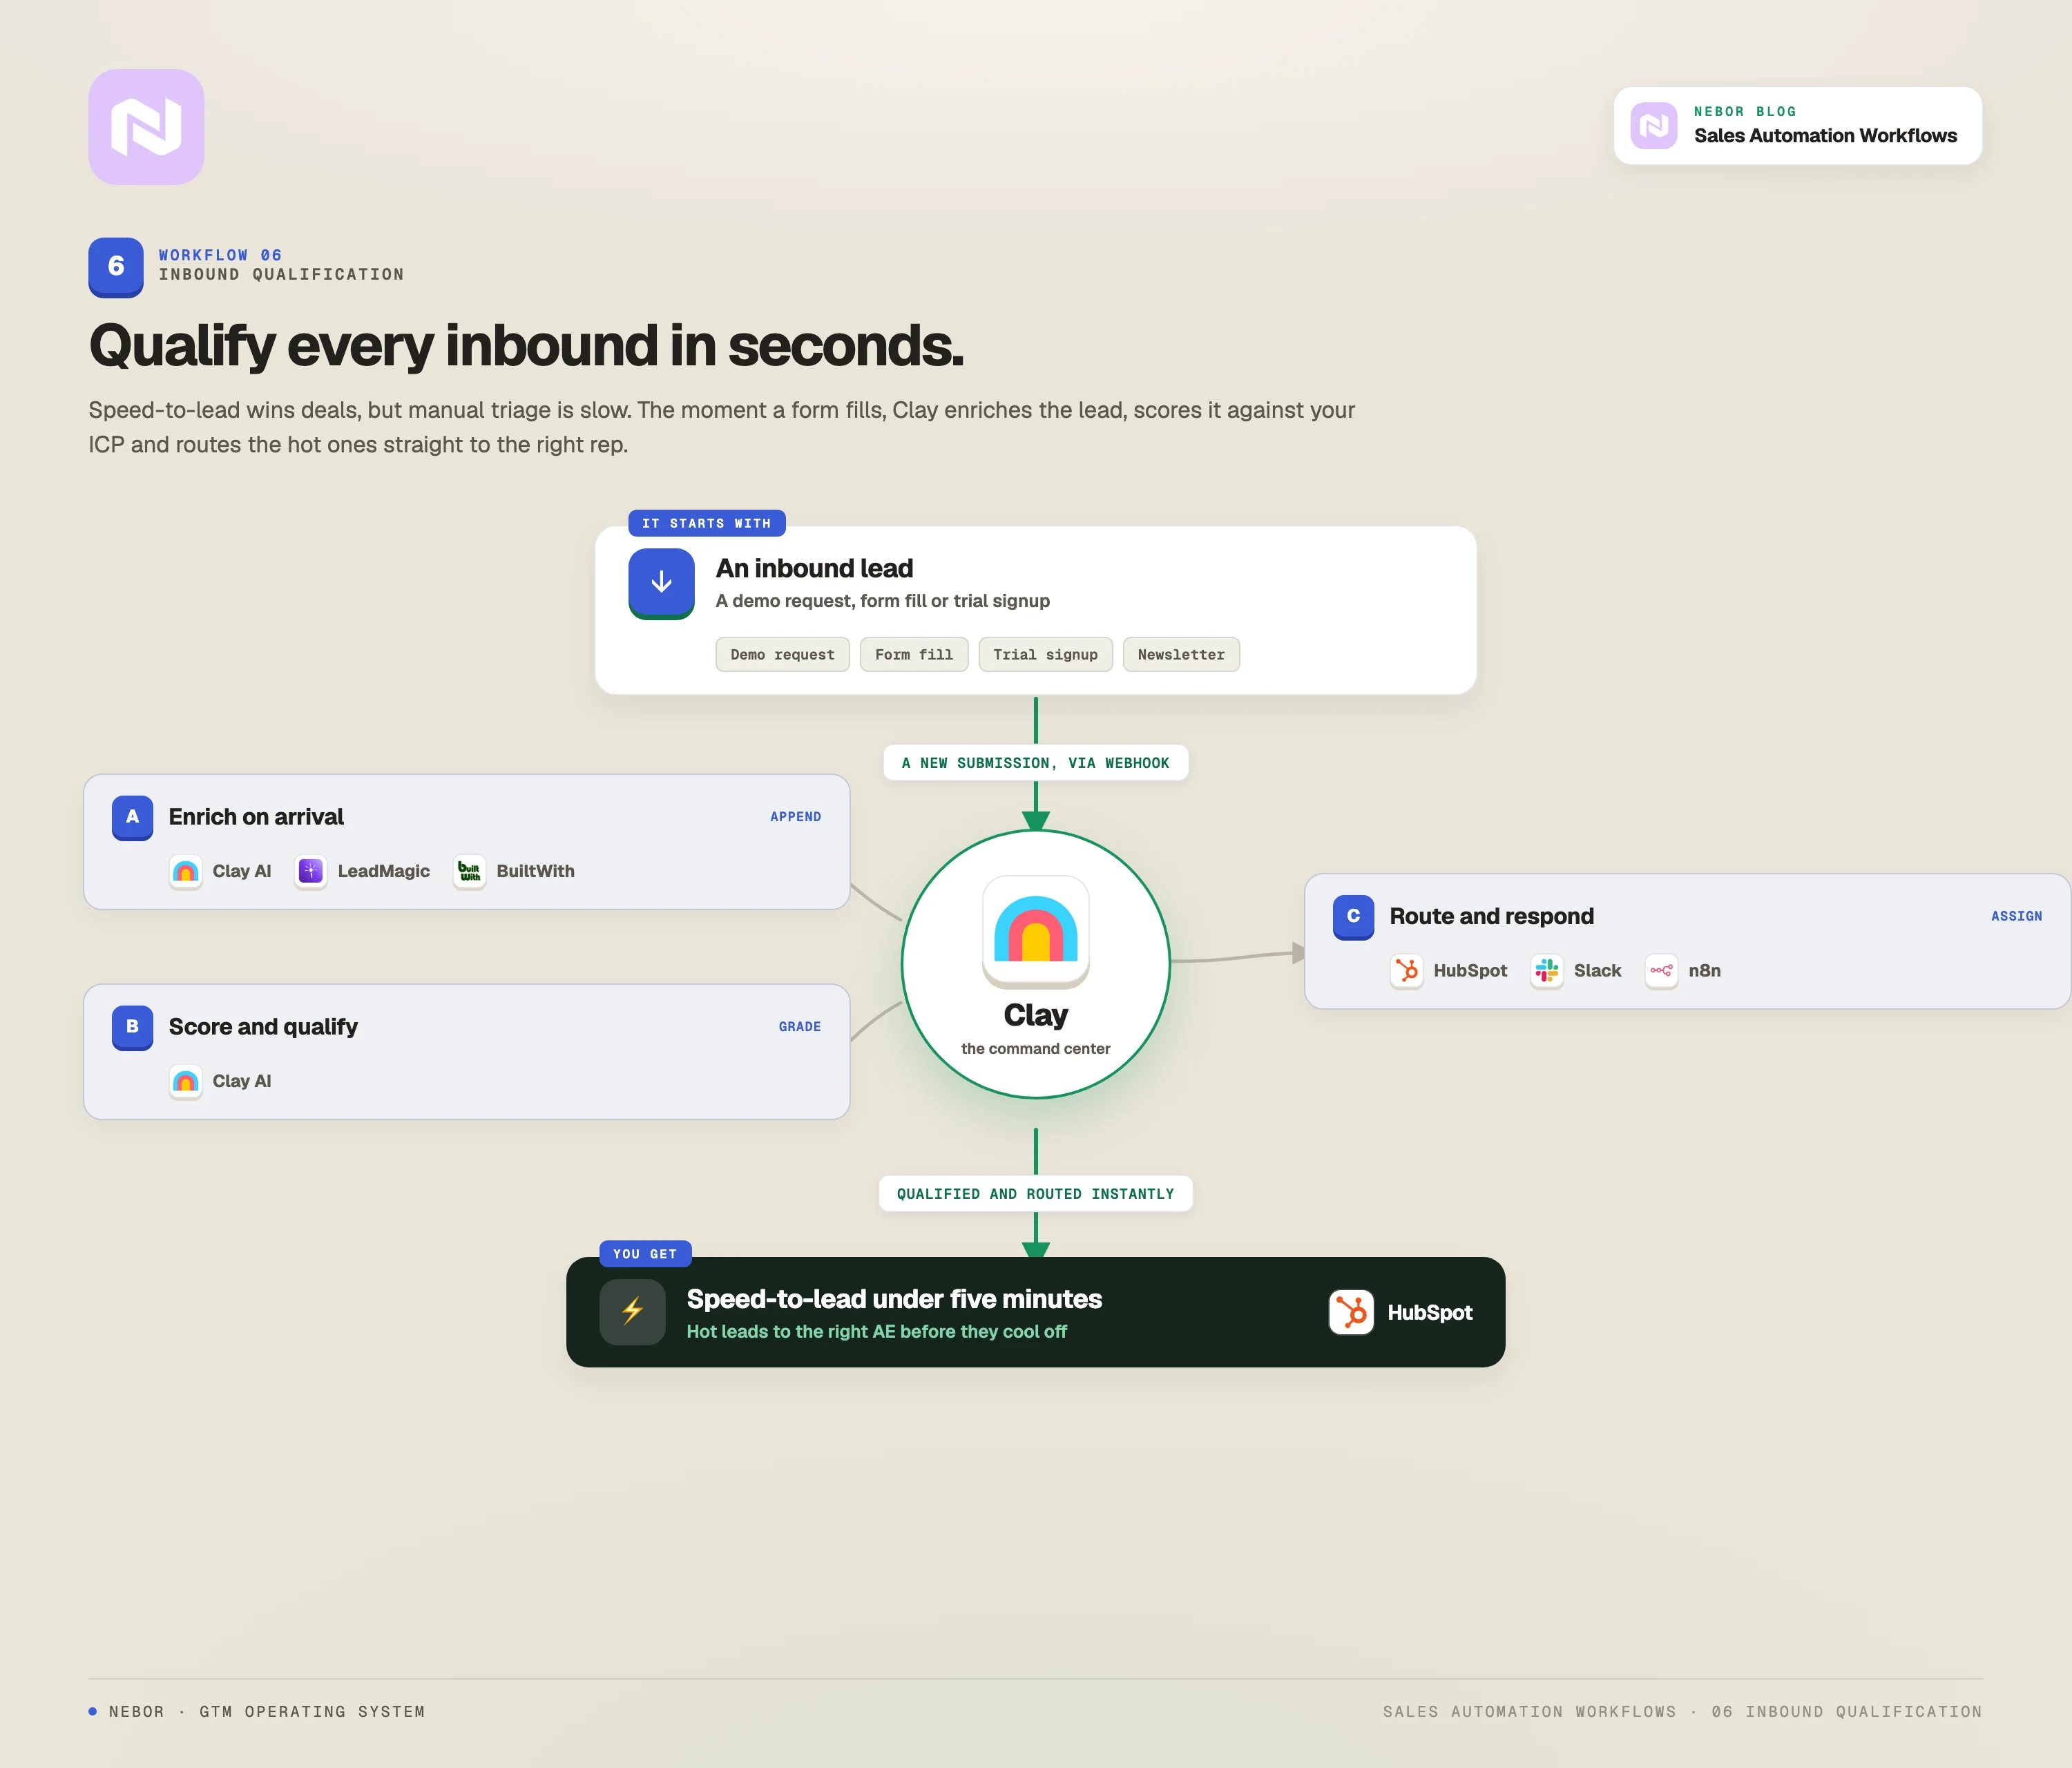Click the NEBOR BLOG label
Screen dimensions: 2072x1768
pos(1745,112)
